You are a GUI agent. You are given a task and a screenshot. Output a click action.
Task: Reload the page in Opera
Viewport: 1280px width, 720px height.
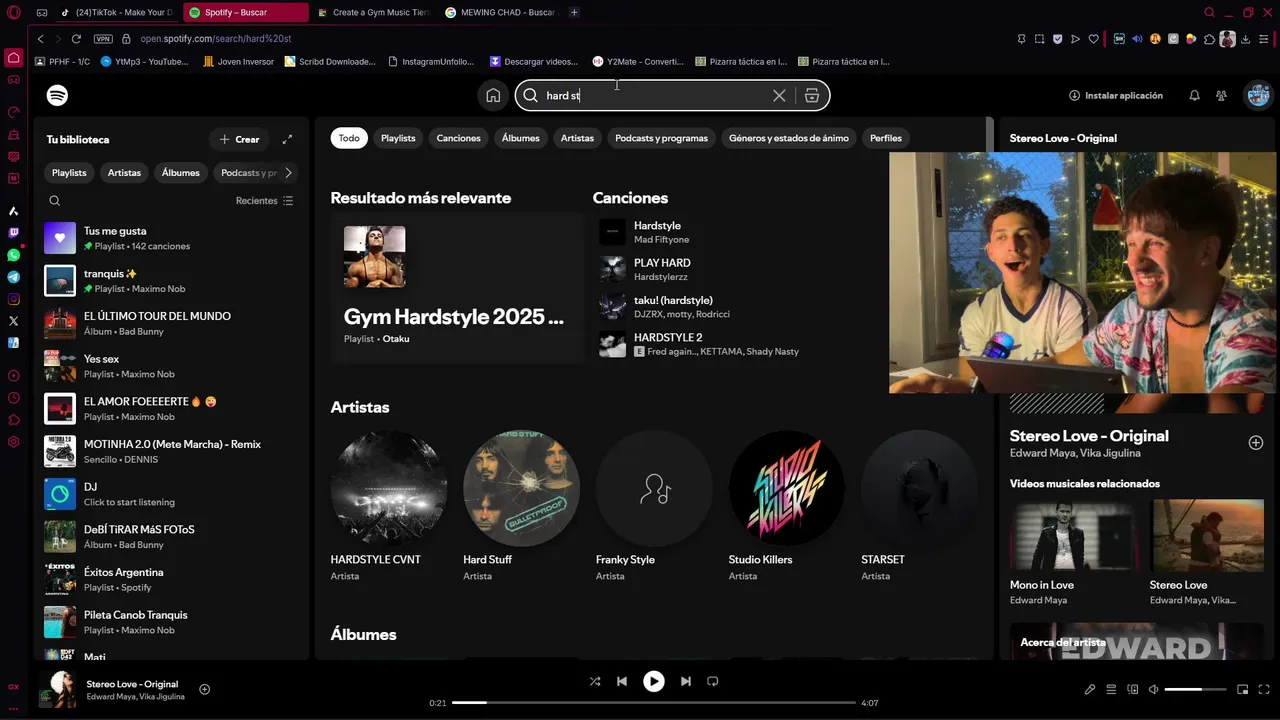[76, 39]
